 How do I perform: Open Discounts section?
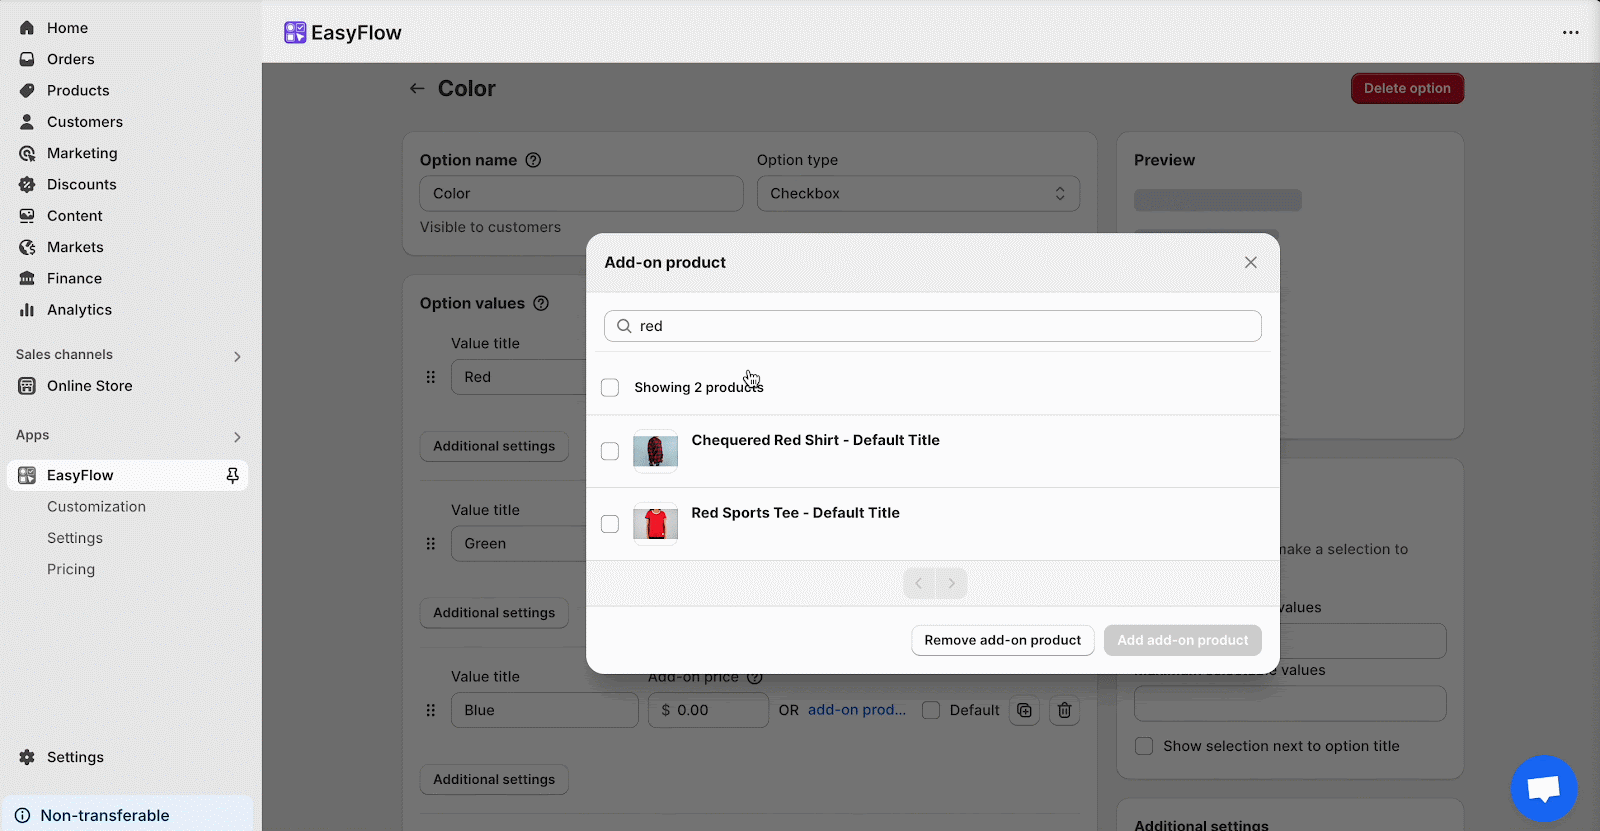(81, 184)
